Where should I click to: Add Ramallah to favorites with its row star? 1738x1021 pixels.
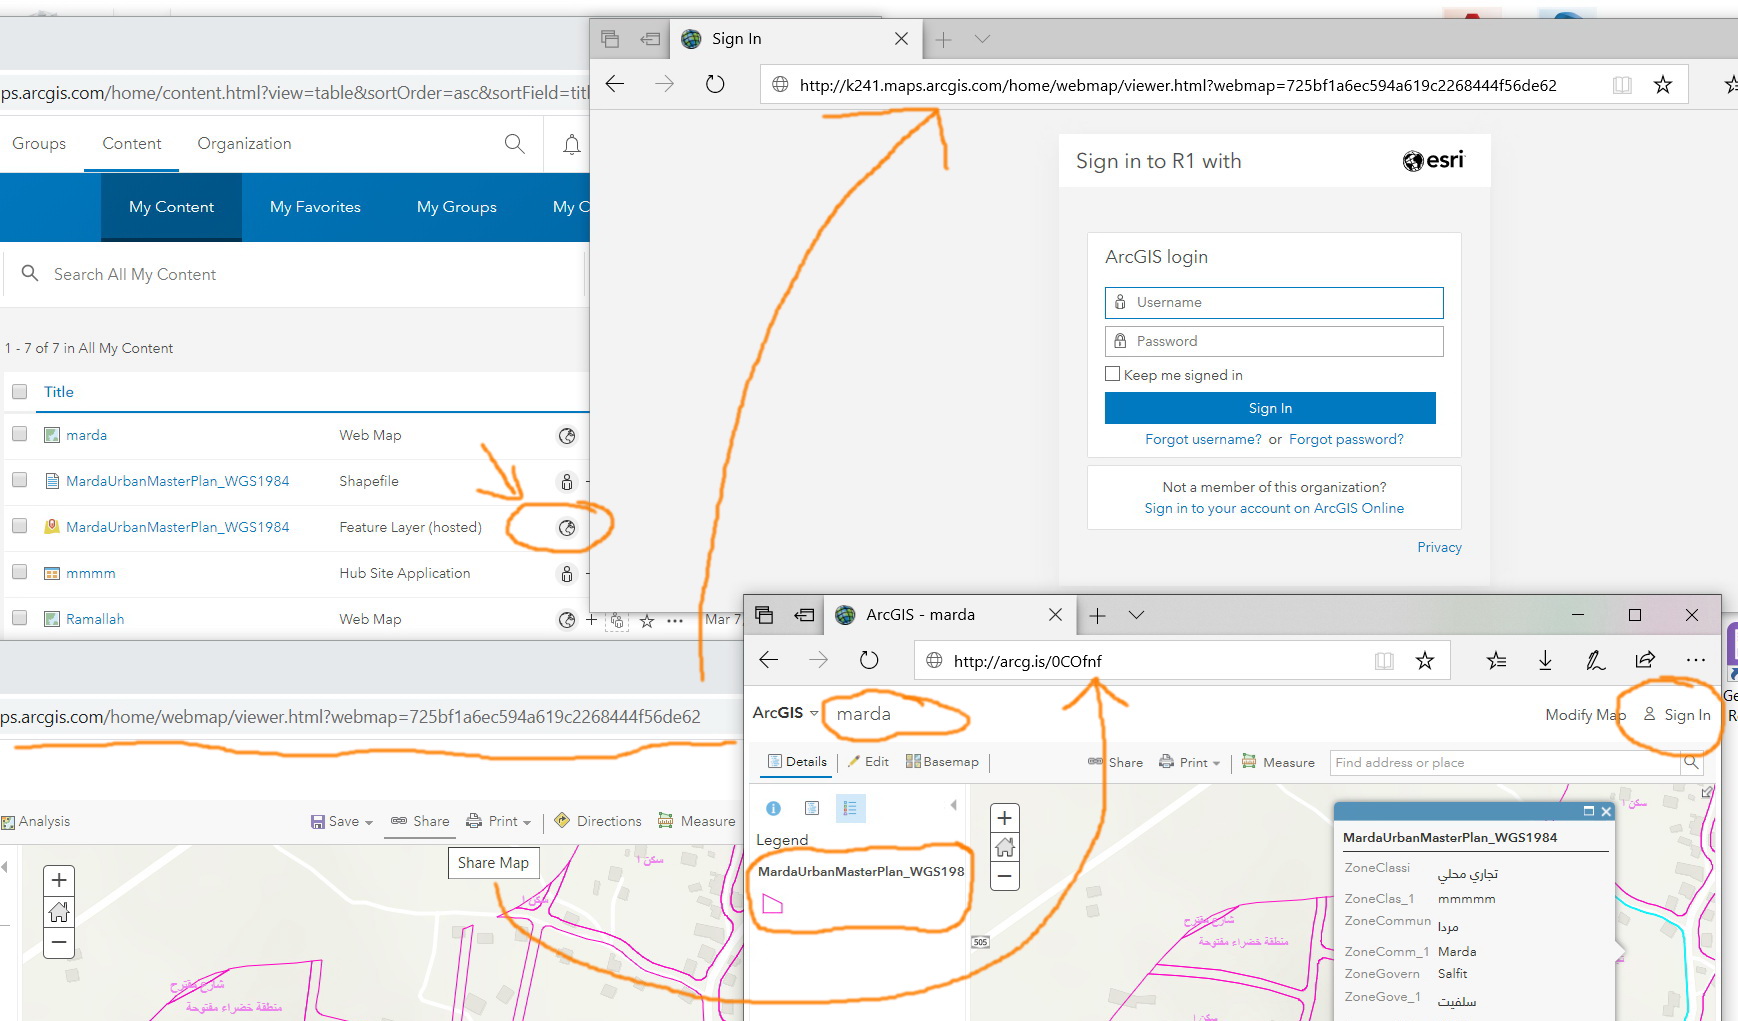coord(647,621)
